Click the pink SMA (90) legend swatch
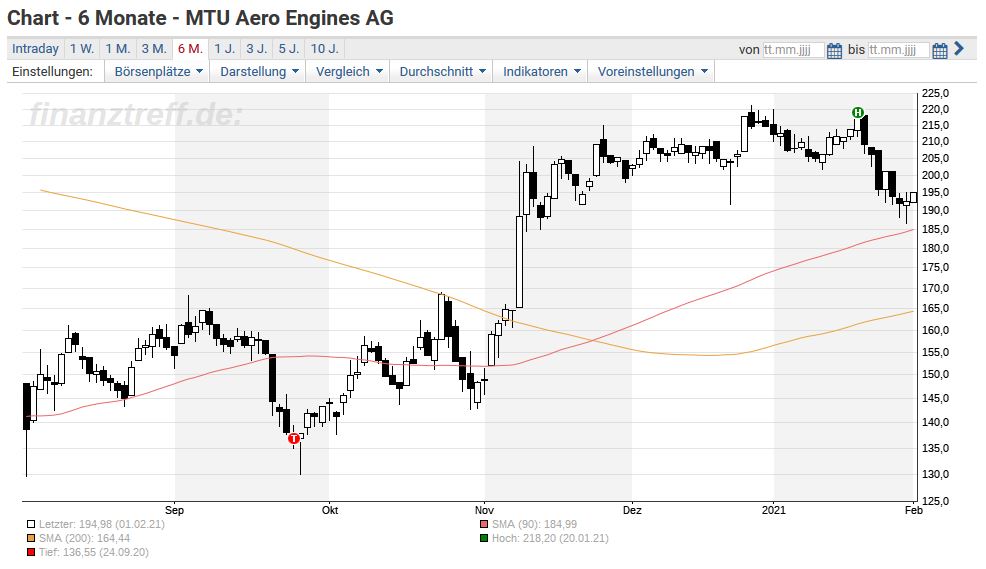The width and height of the screenshot is (986, 569). tap(484, 524)
